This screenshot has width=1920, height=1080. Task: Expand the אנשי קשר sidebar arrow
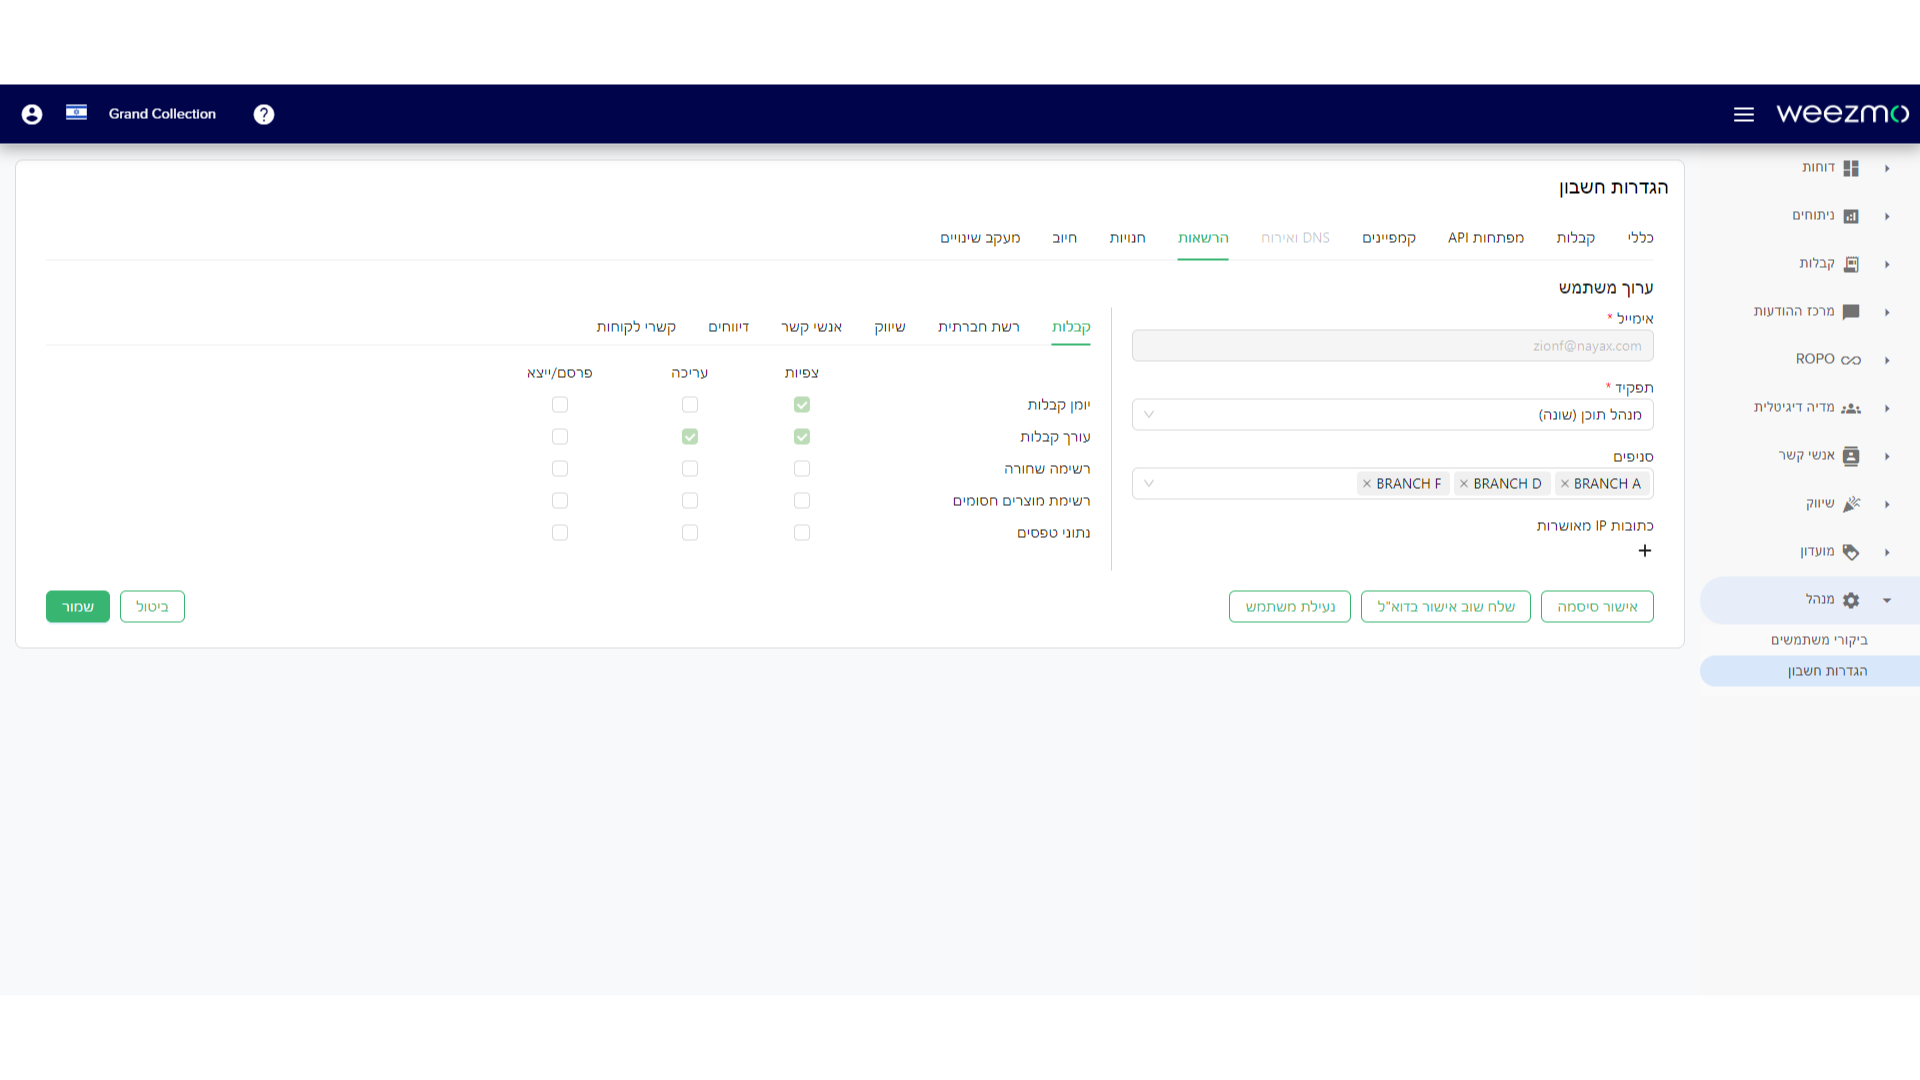[x=1887, y=456]
